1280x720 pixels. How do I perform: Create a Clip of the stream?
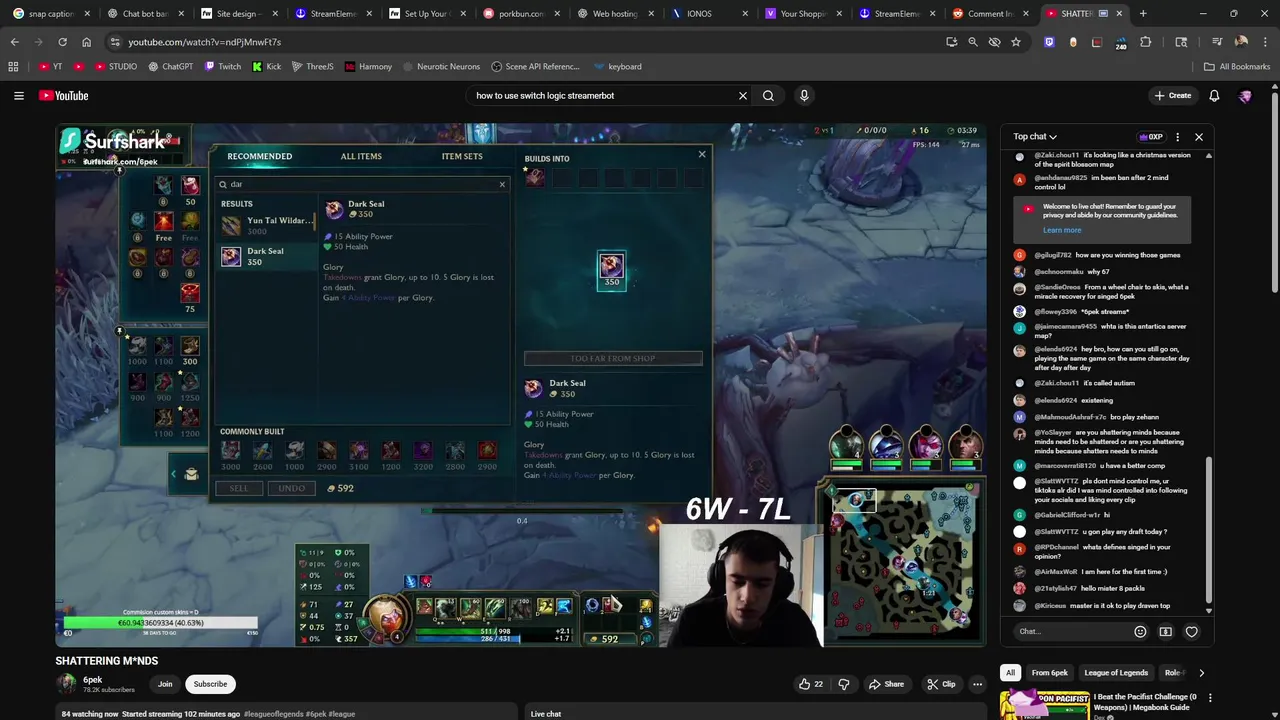tap(940, 684)
